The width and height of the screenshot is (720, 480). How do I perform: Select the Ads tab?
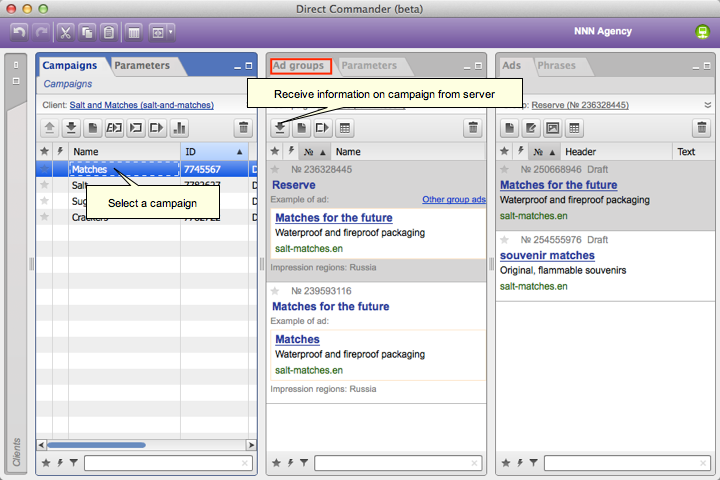click(x=511, y=65)
